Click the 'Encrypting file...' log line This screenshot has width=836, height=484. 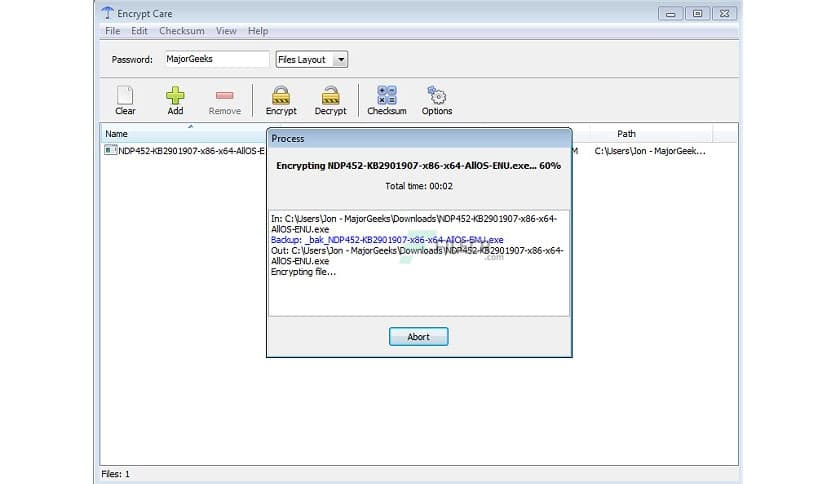click(303, 272)
